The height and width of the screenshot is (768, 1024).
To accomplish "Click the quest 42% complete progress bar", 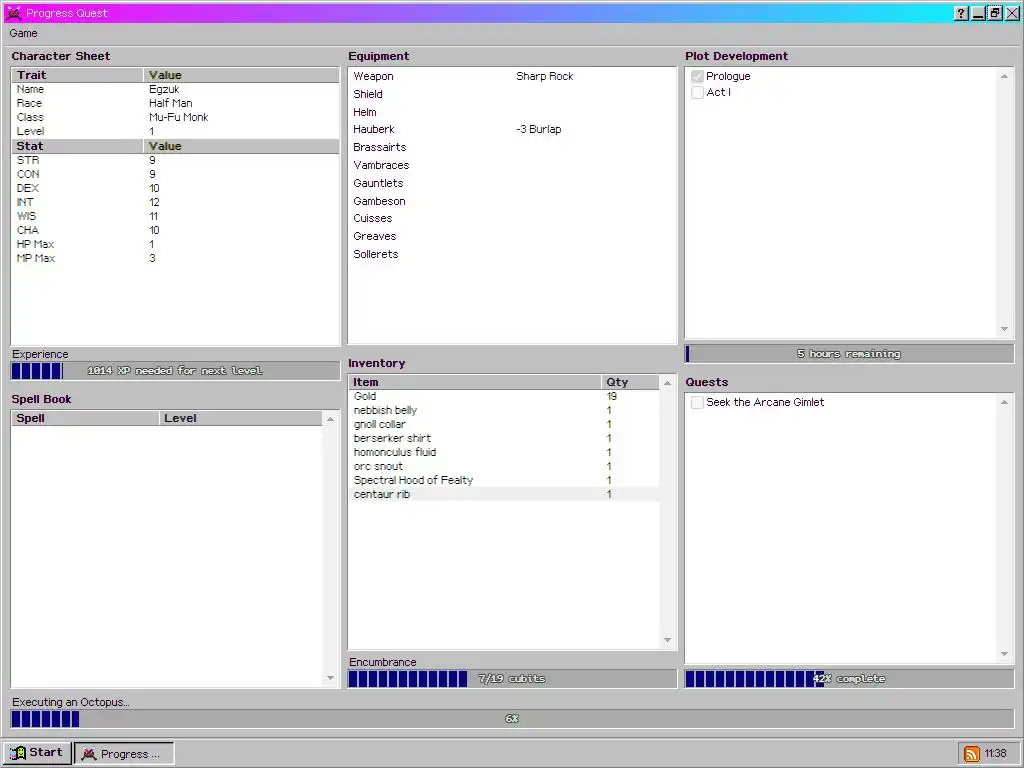I will click(849, 679).
